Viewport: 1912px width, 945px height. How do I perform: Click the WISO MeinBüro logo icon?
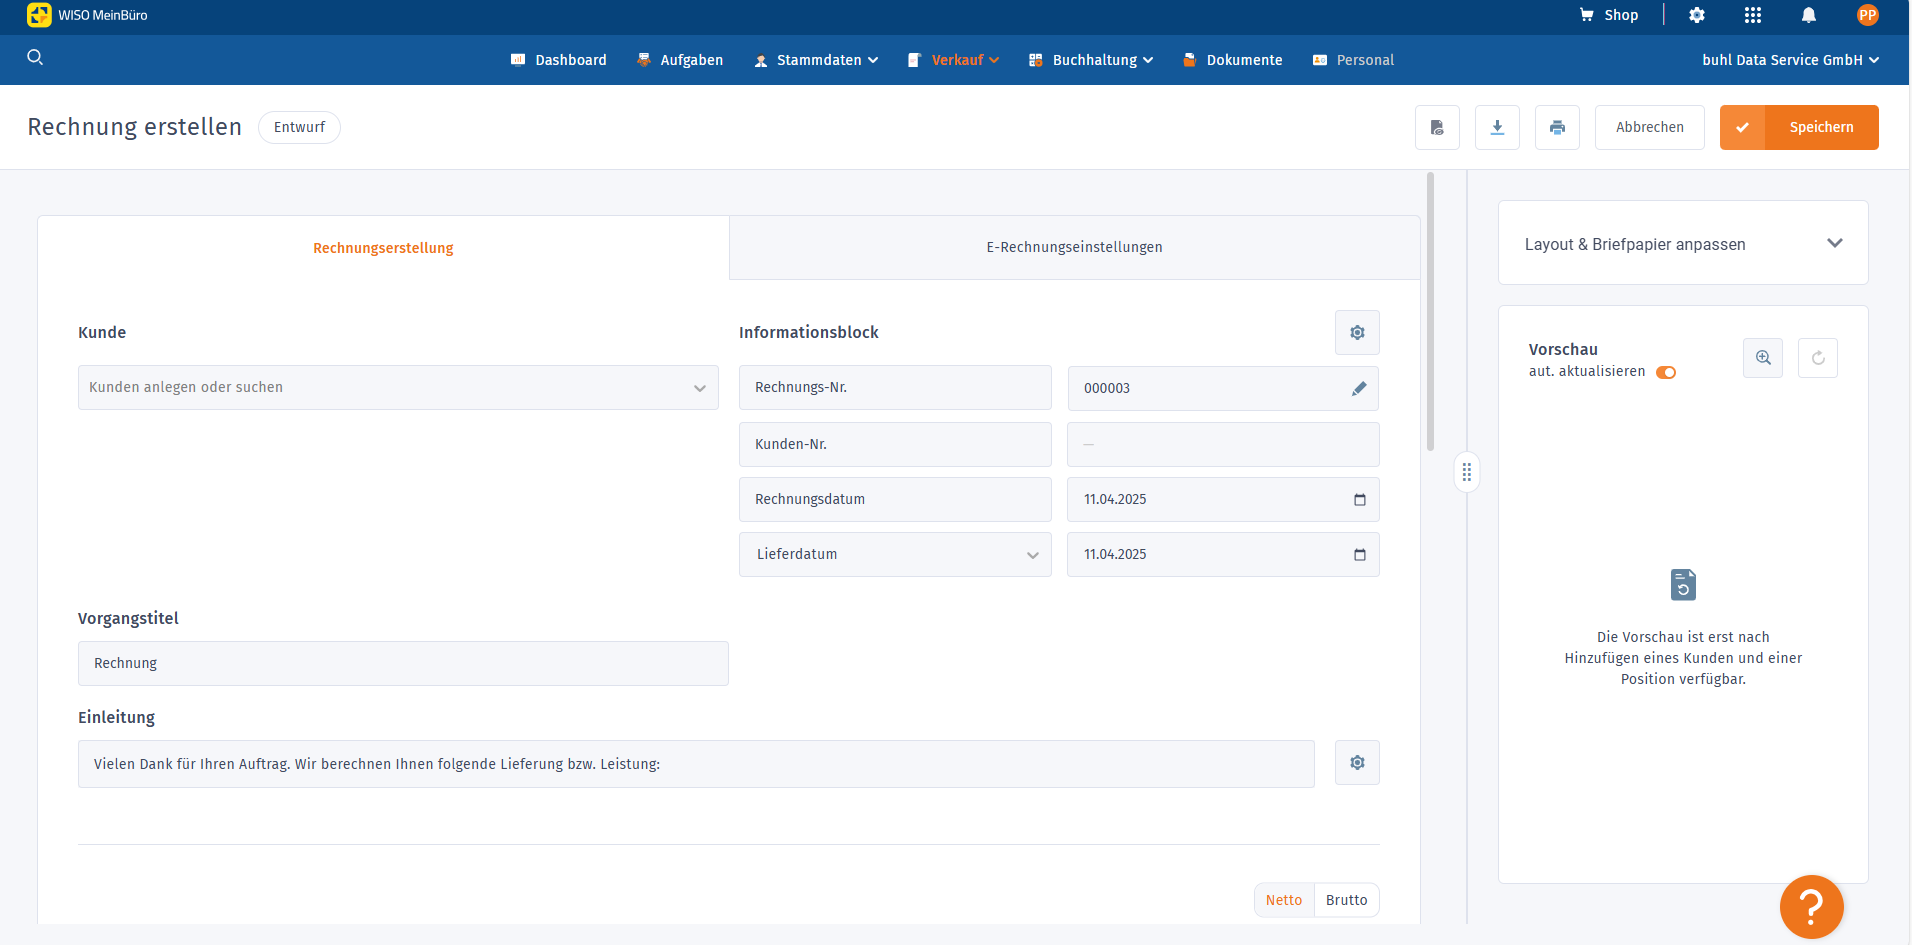coord(39,15)
